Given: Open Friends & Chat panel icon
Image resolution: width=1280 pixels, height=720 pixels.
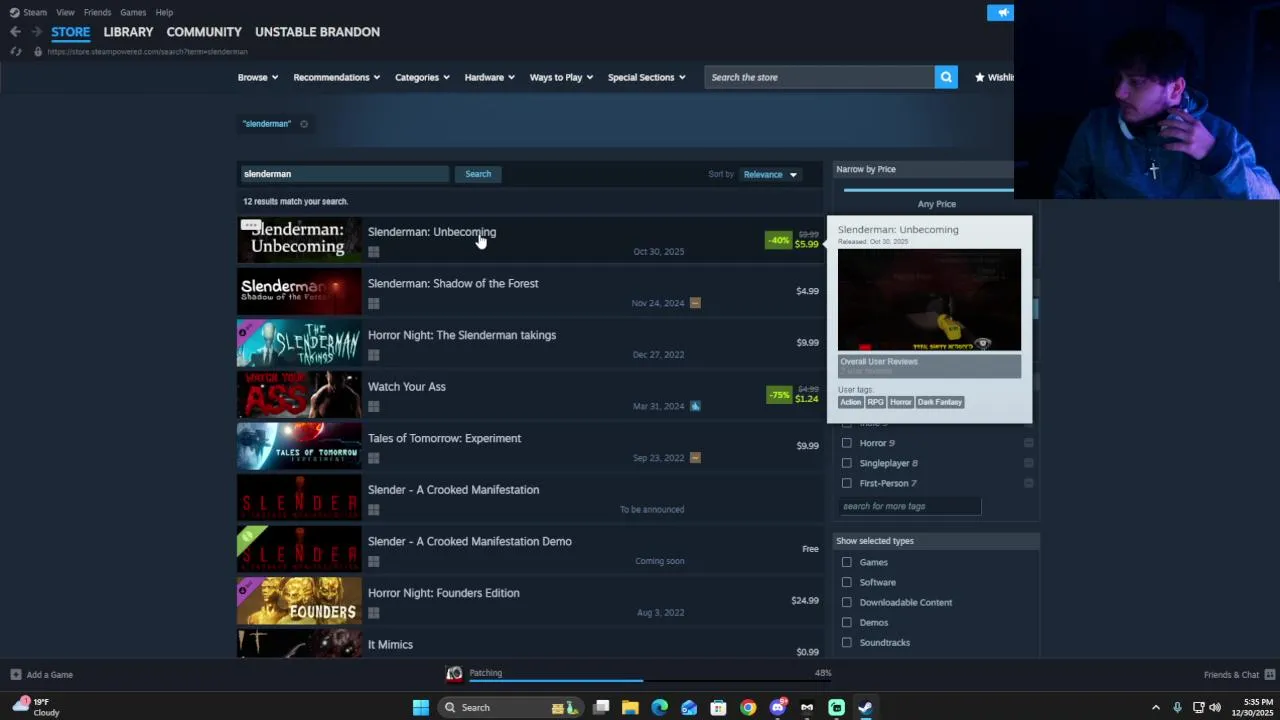Looking at the screenshot, I should 1269,675.
